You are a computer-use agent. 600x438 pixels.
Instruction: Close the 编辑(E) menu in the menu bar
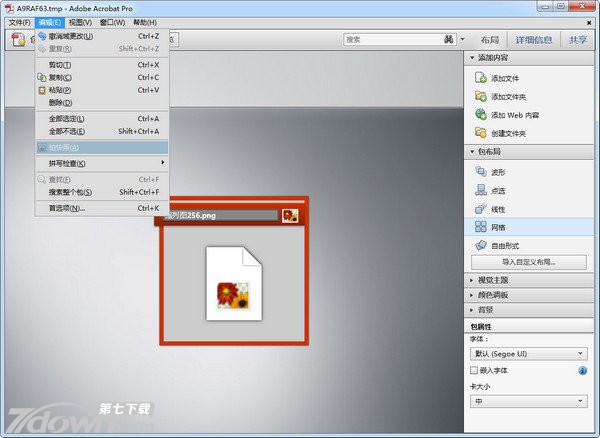pos(50,23)
